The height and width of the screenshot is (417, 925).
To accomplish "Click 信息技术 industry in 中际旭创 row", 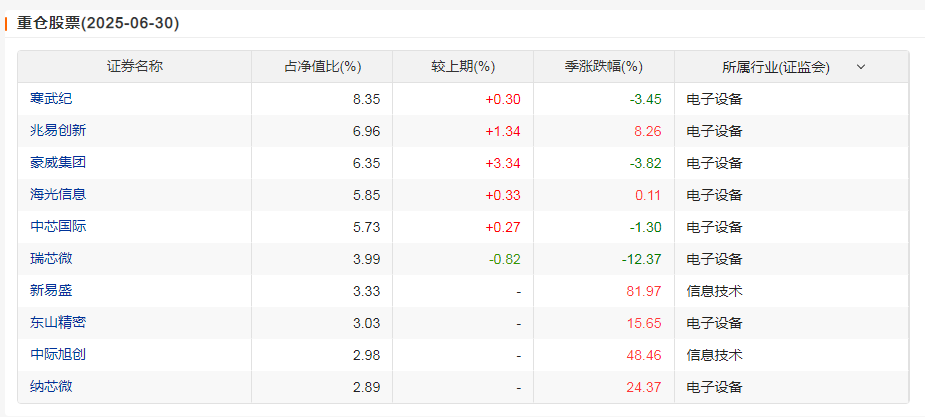I will tap(714, 355).
